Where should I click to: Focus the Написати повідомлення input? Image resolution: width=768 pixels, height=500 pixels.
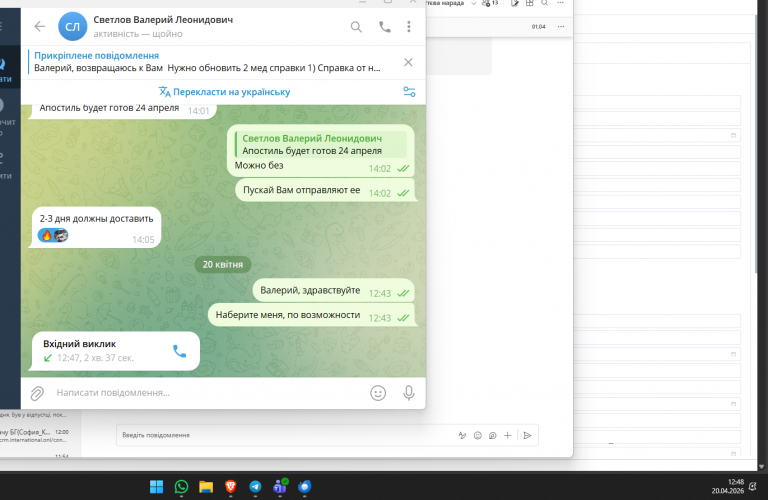(206, 393)
